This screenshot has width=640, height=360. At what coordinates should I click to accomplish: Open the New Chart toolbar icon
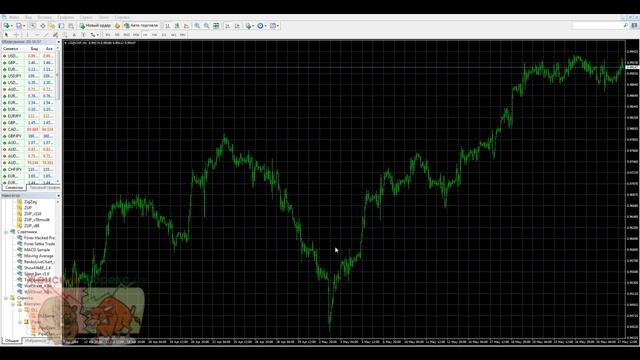(x=7, y=26)
